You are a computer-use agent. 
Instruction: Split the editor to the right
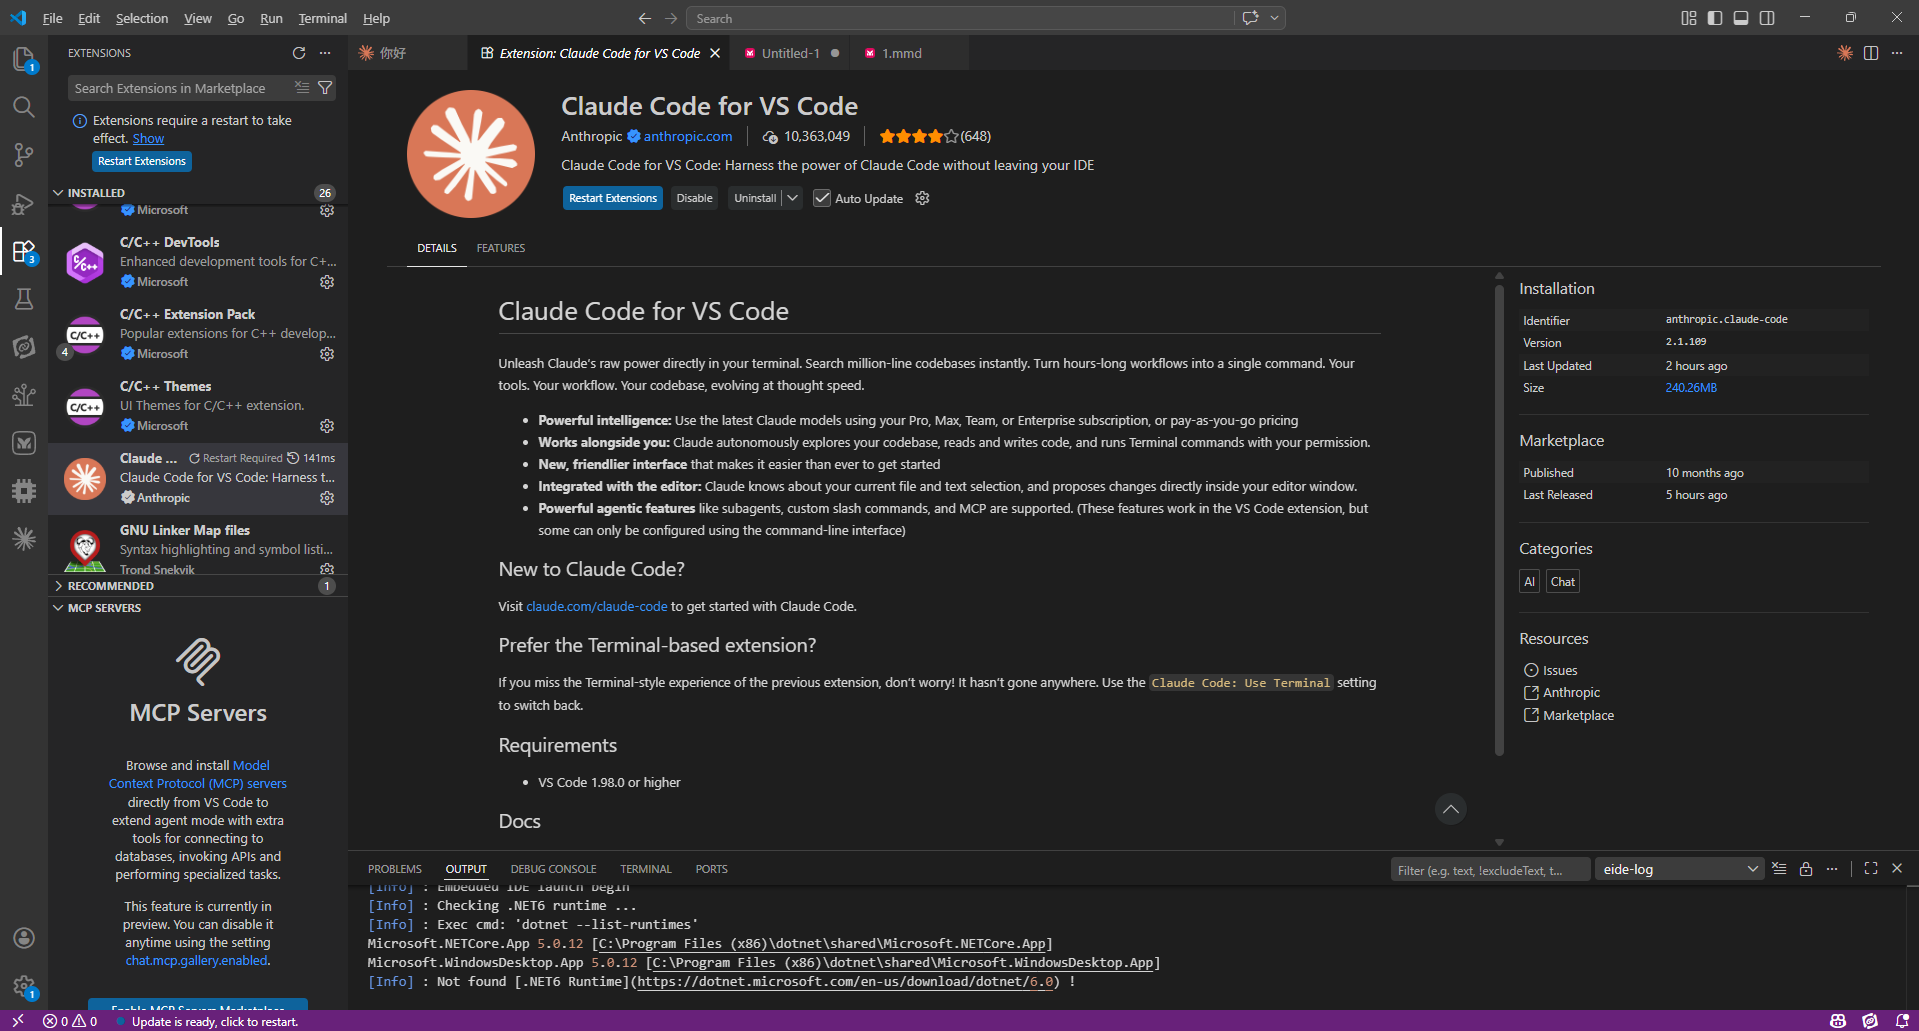click(1871, 53)
